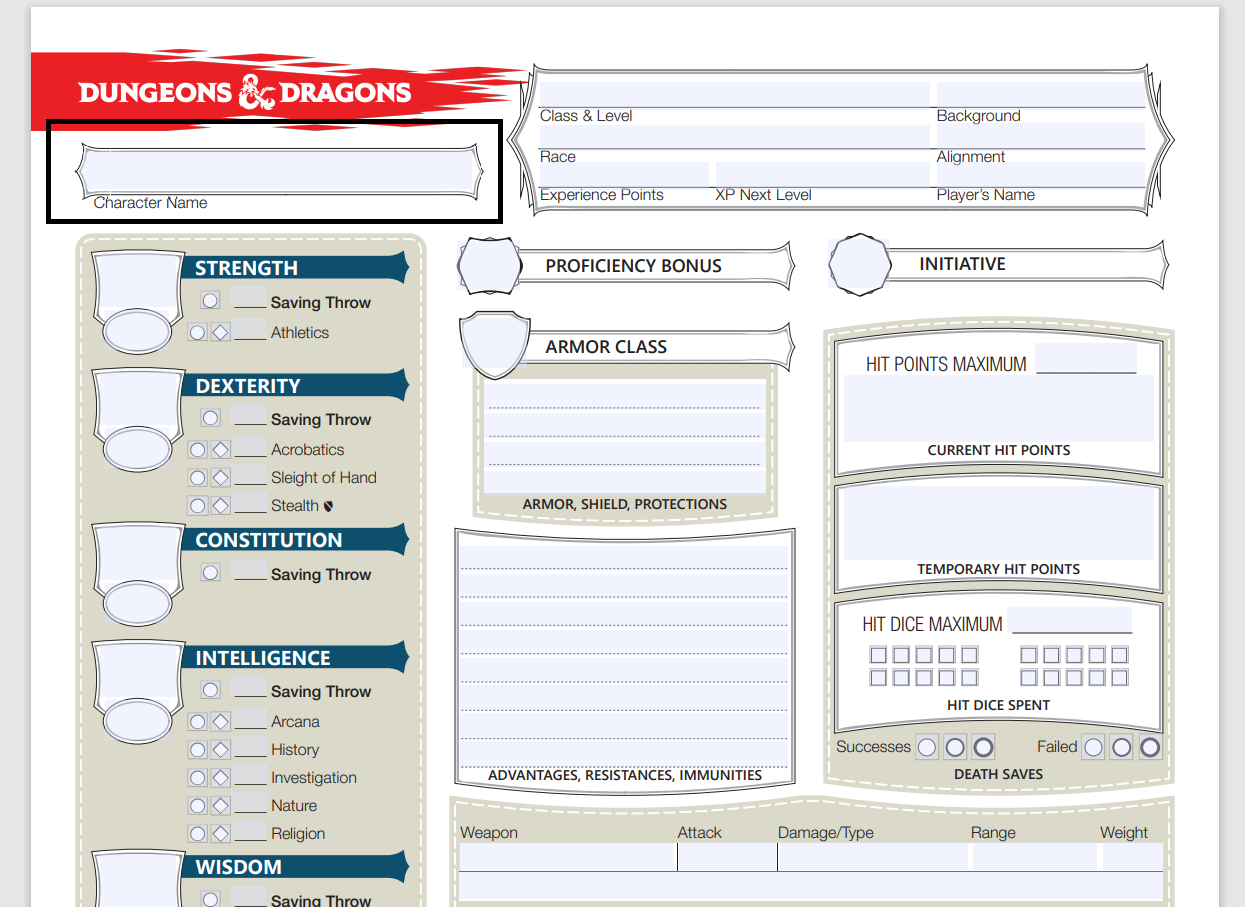1245x907 pixels.
Task: Click the XP Next Level field
Action: tap(822, 175)
